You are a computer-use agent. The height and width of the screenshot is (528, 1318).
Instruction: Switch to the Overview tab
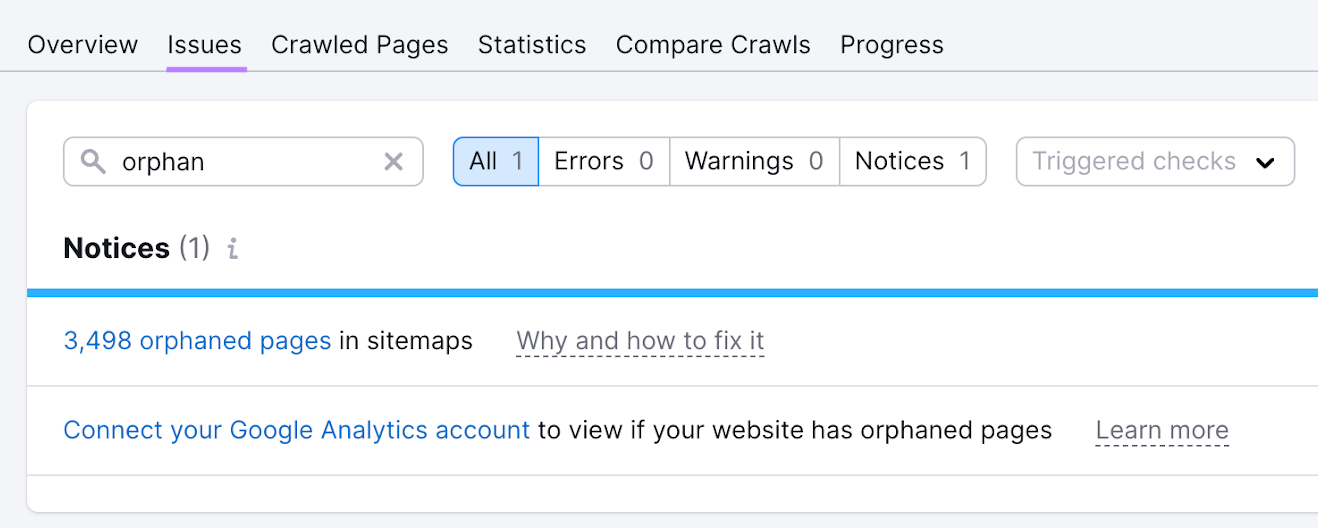83,45
